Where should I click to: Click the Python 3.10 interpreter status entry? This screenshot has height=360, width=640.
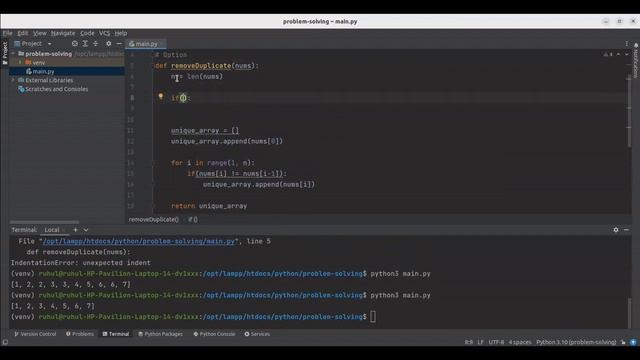coord(576,342)
